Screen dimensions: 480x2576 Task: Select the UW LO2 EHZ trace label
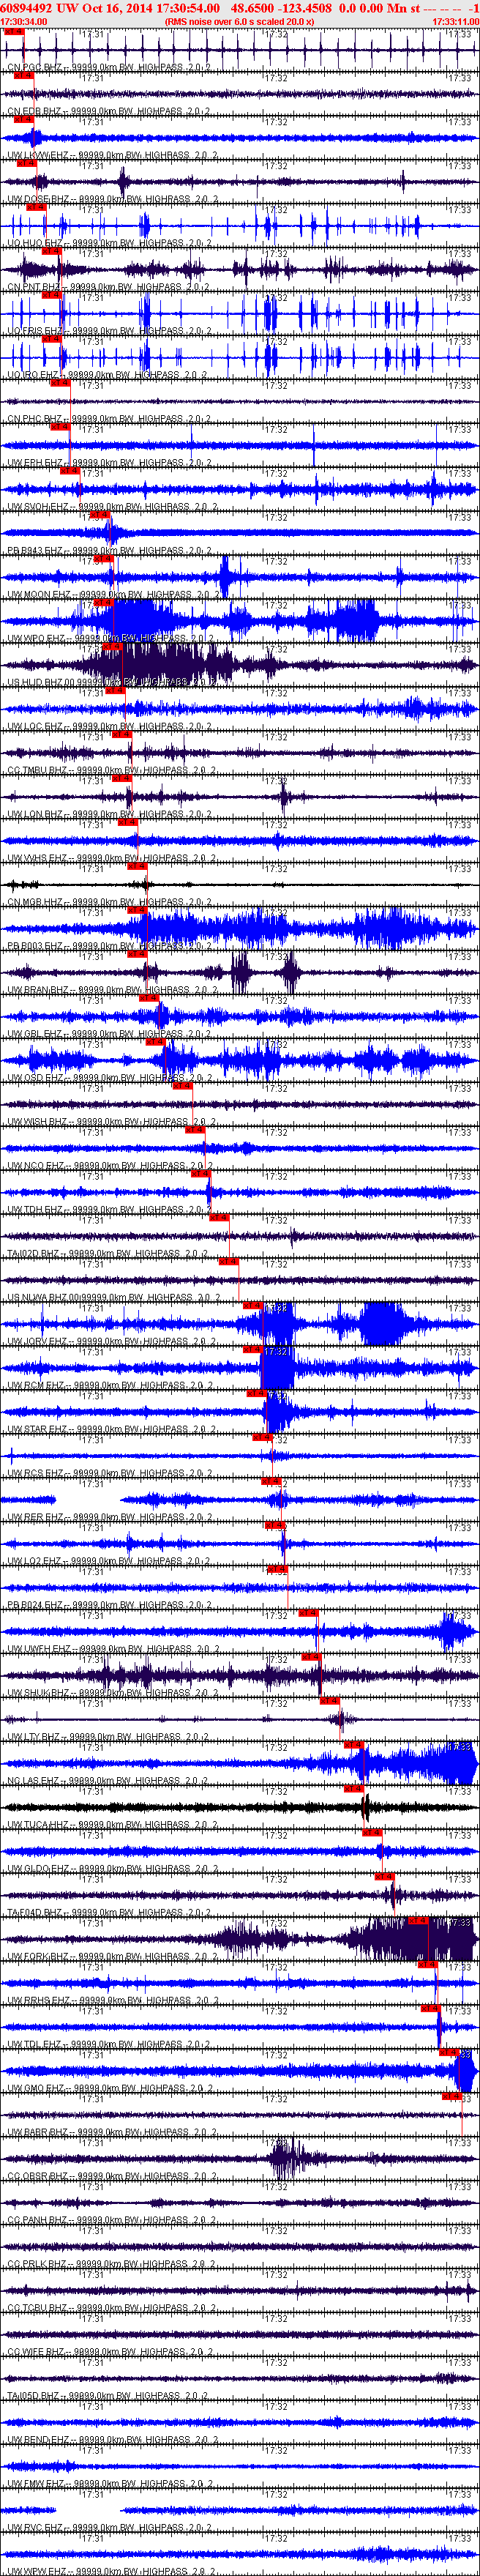110,1562
